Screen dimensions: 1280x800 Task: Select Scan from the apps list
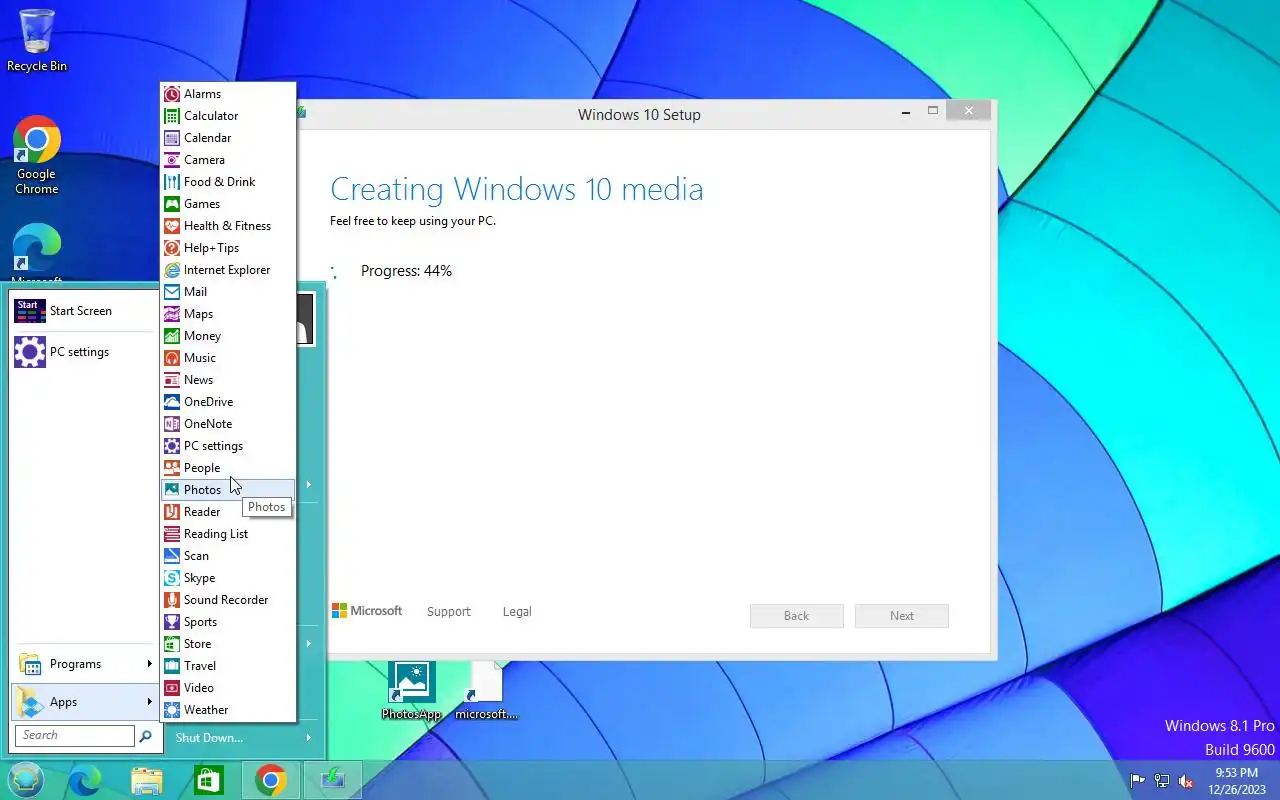pyautogui.click(x=228, y=556)
